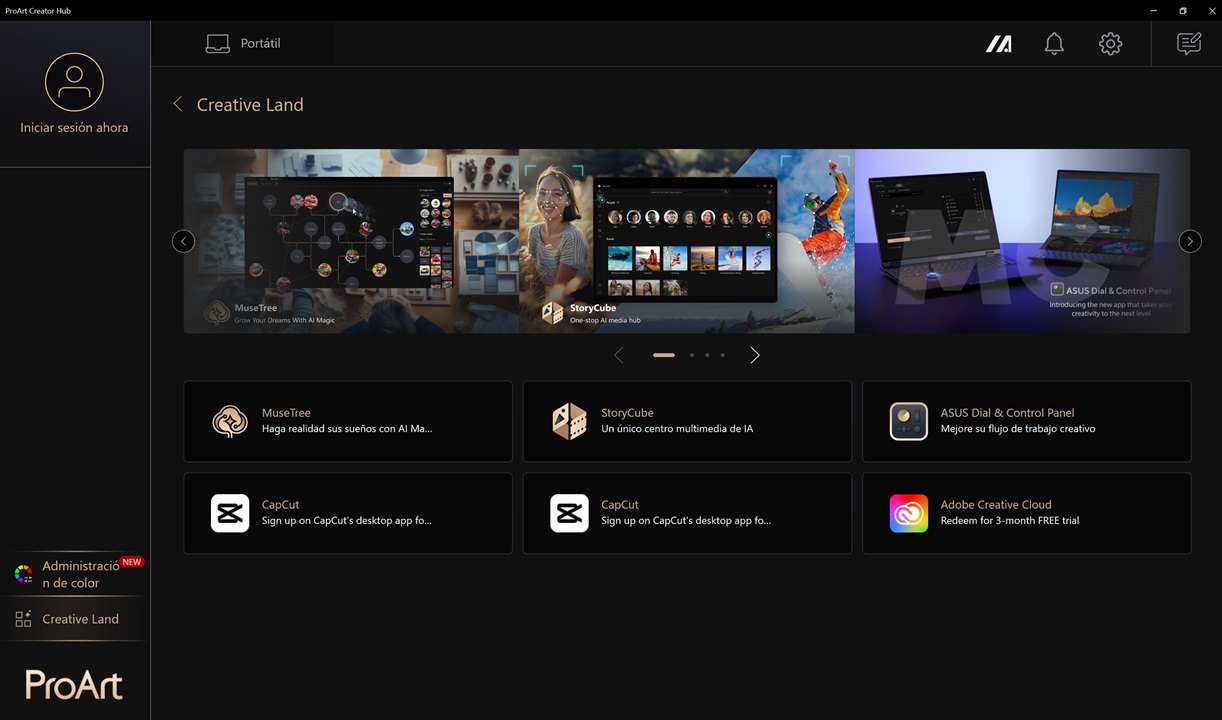This screenshot has width=1222, height=720.
Task: Go back using the arrow beside Creative Land
Action: (178, 104)
